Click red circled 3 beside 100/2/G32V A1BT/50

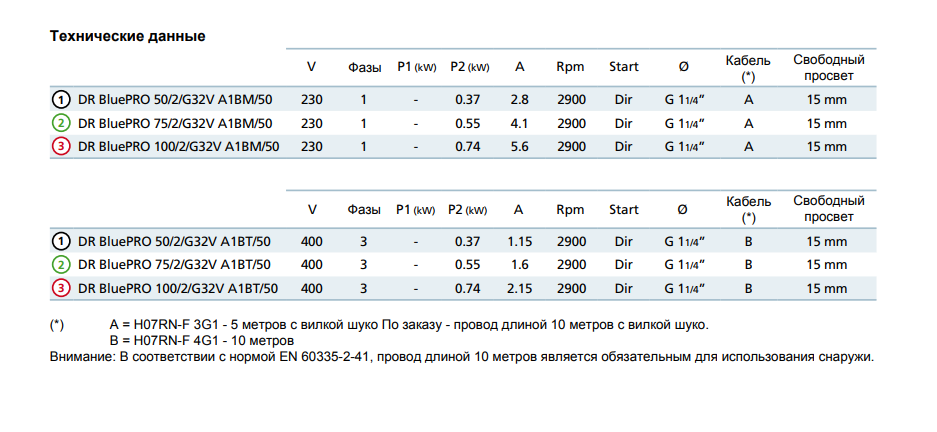[61, 288]
